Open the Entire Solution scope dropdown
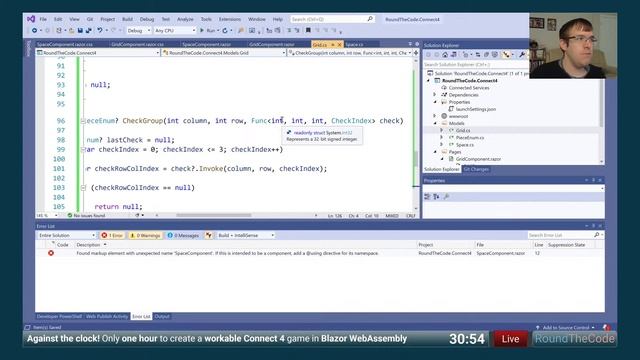Screen dimensions: 640x360 (67, 236)
